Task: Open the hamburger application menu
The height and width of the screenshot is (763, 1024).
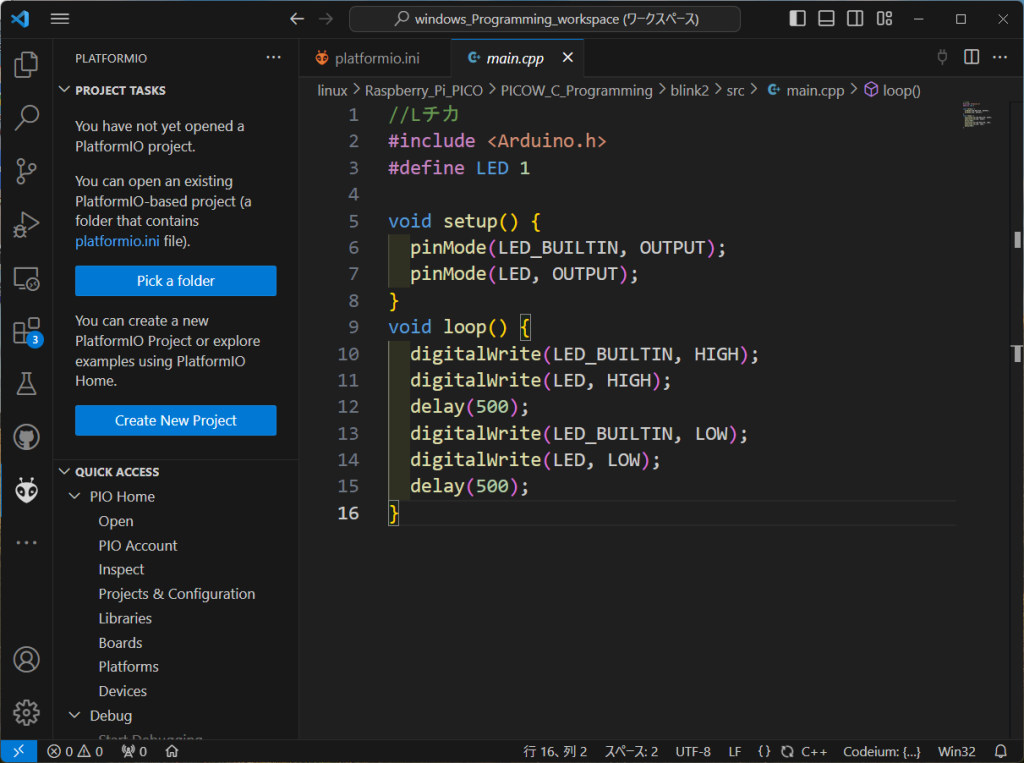Action: tap(60, 19)
